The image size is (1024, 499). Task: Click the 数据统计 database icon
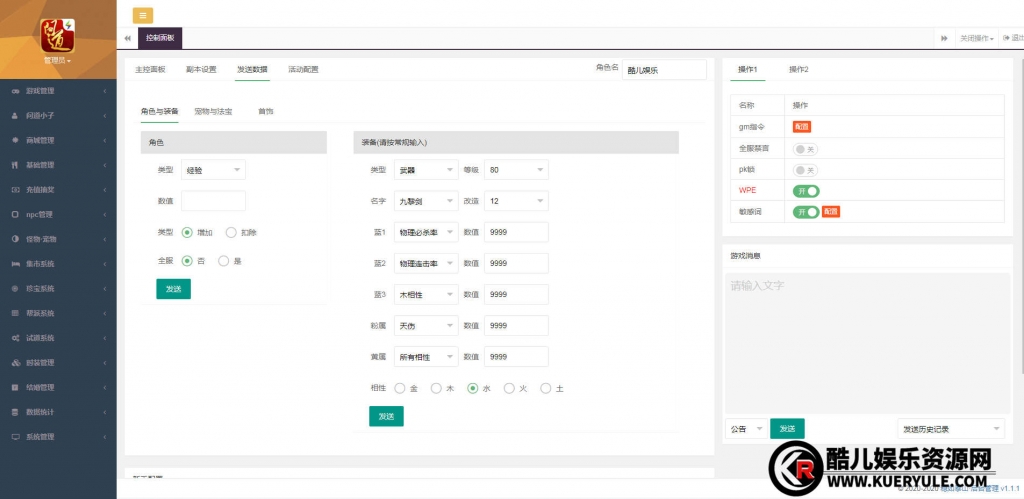tap(14, 412)
